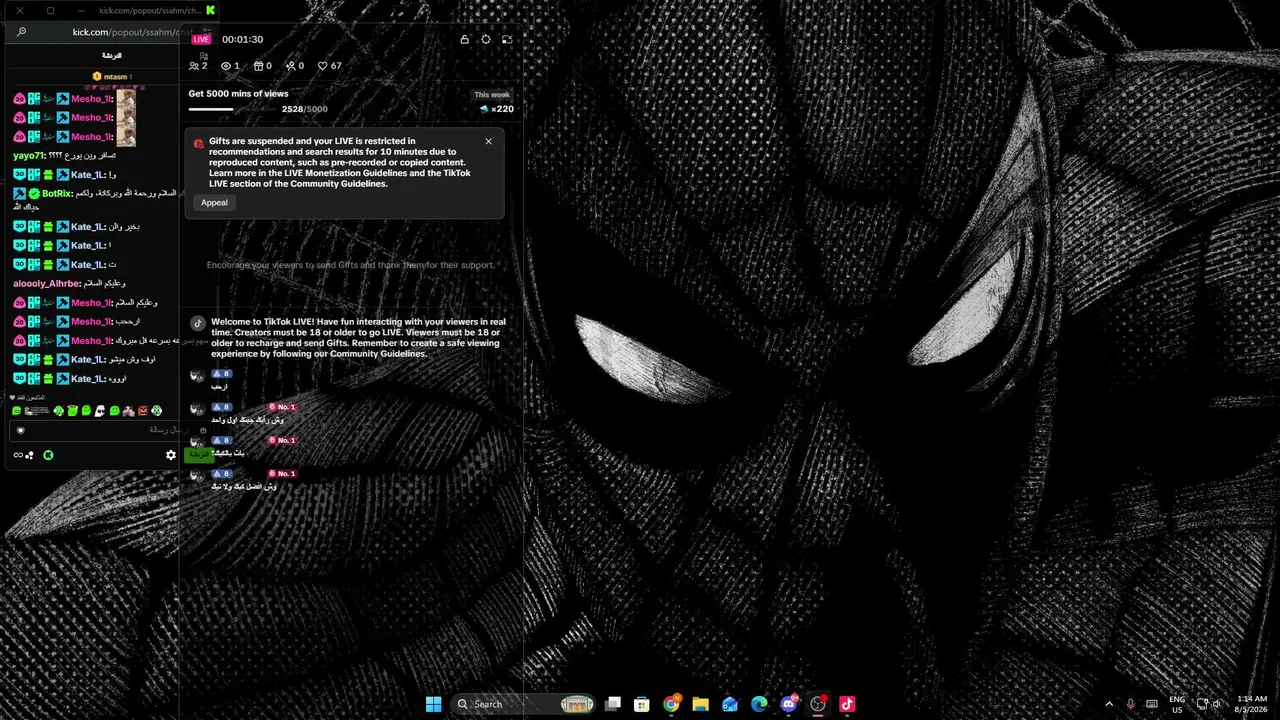Viewport: 1280px width, 720px height.
Task: Open the 'This week' selector
Action: point(492,95)
